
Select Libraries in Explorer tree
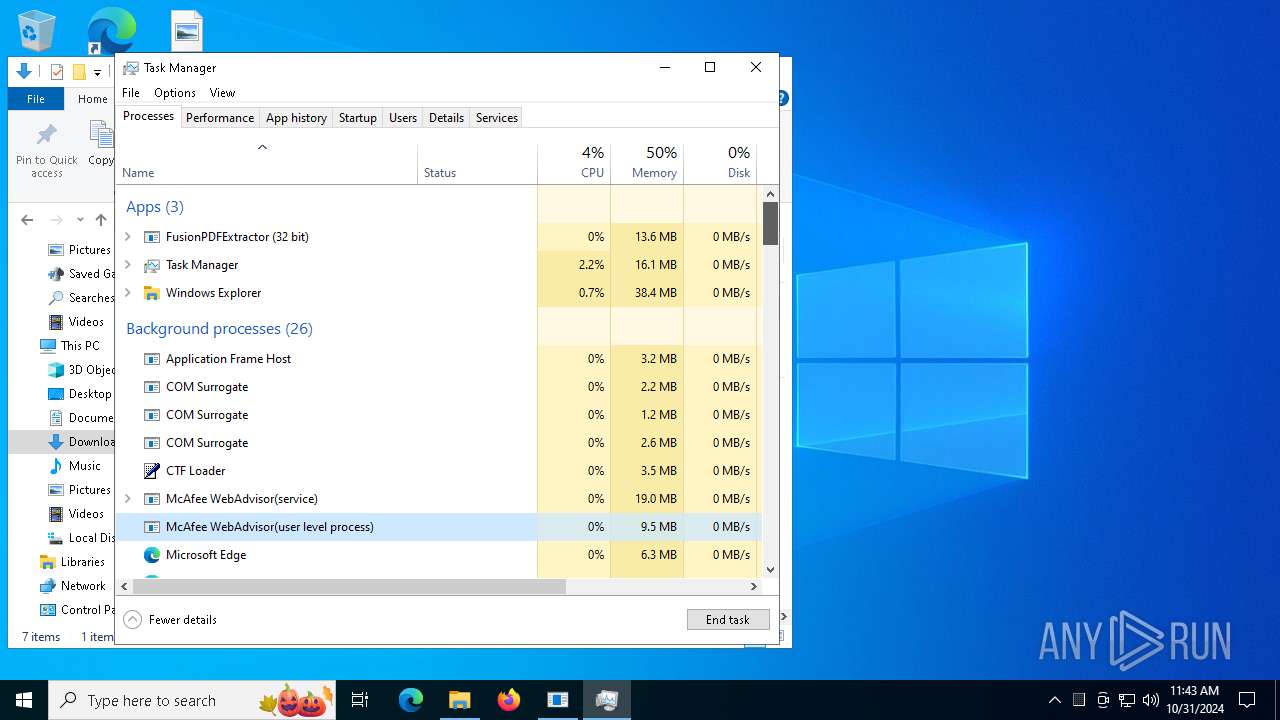(x=83, y=562)
